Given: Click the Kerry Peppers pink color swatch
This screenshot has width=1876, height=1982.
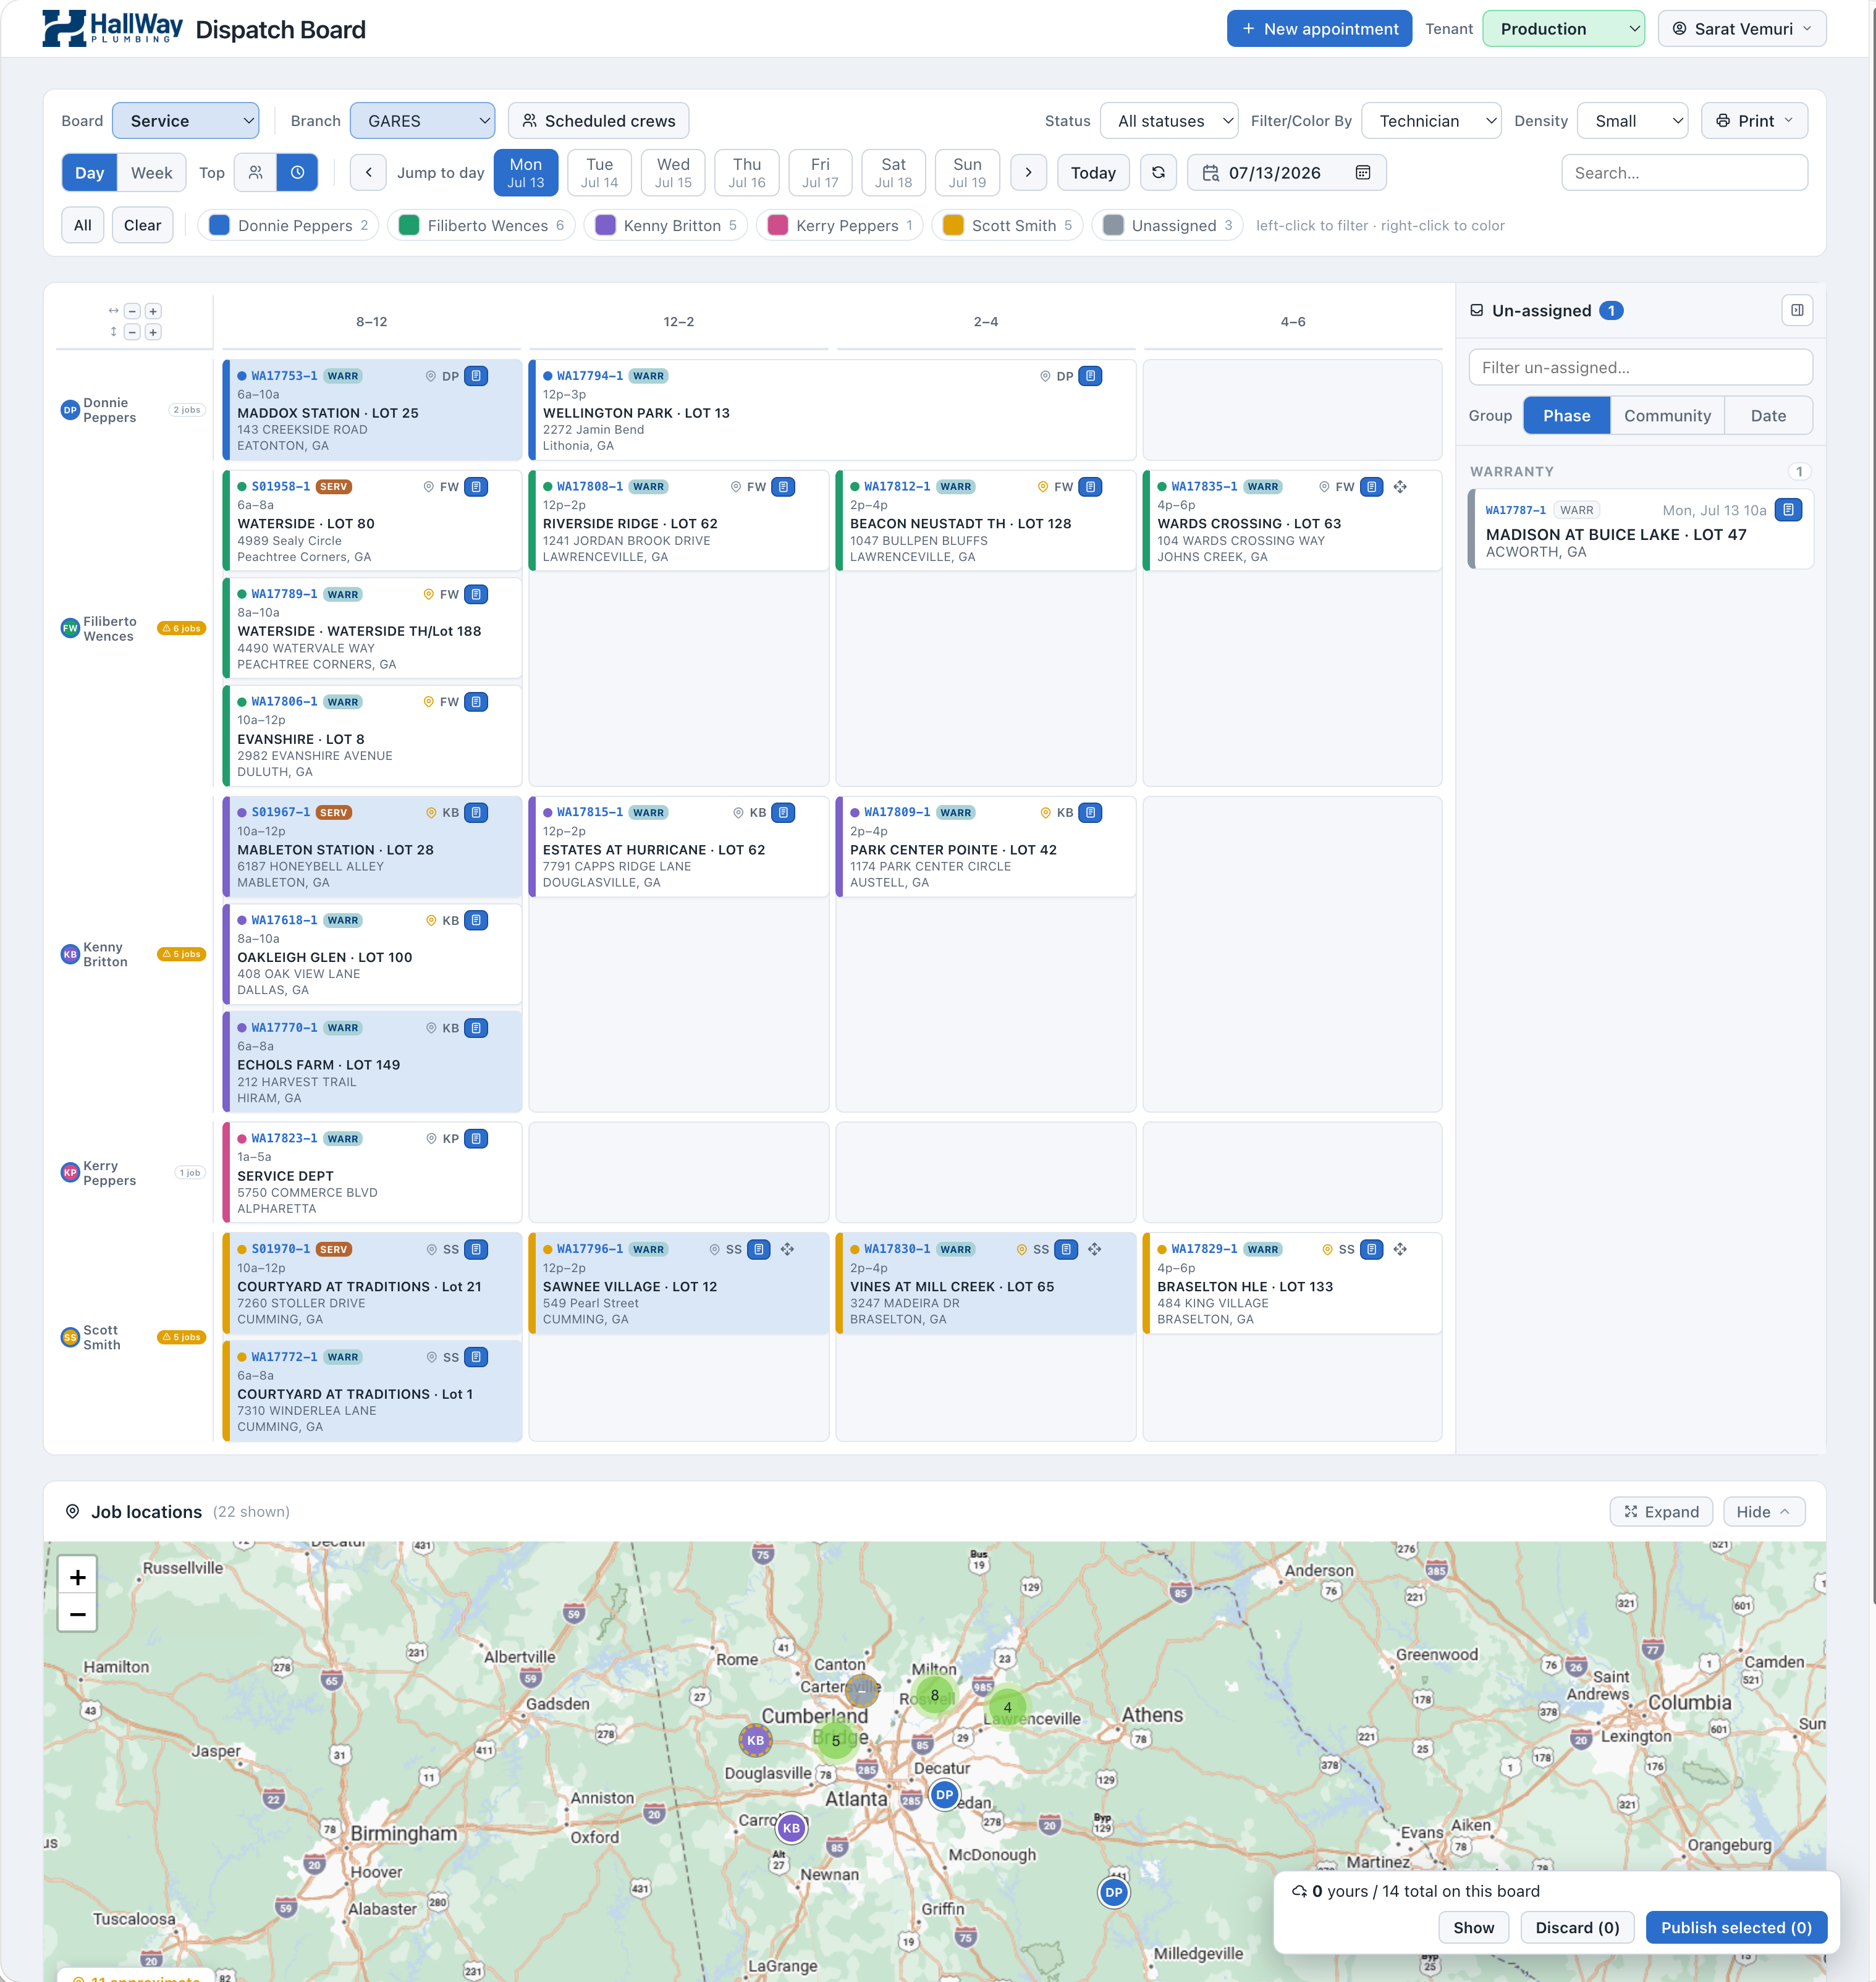Looking at the screenshot, I should pyautogui.click(x=777, y=225).
